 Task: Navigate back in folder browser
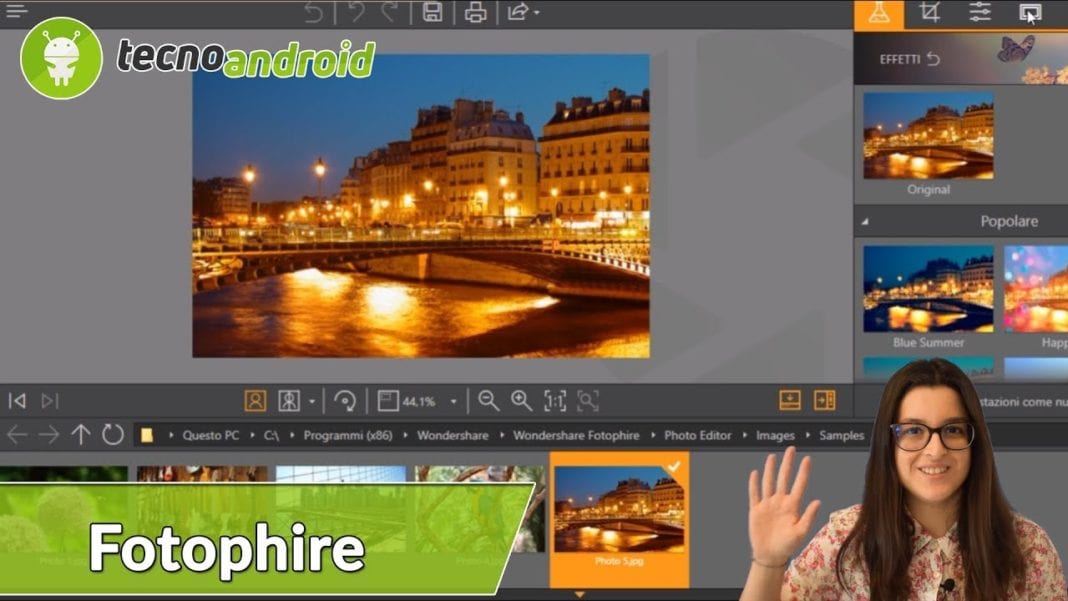[x=16, y=435]
